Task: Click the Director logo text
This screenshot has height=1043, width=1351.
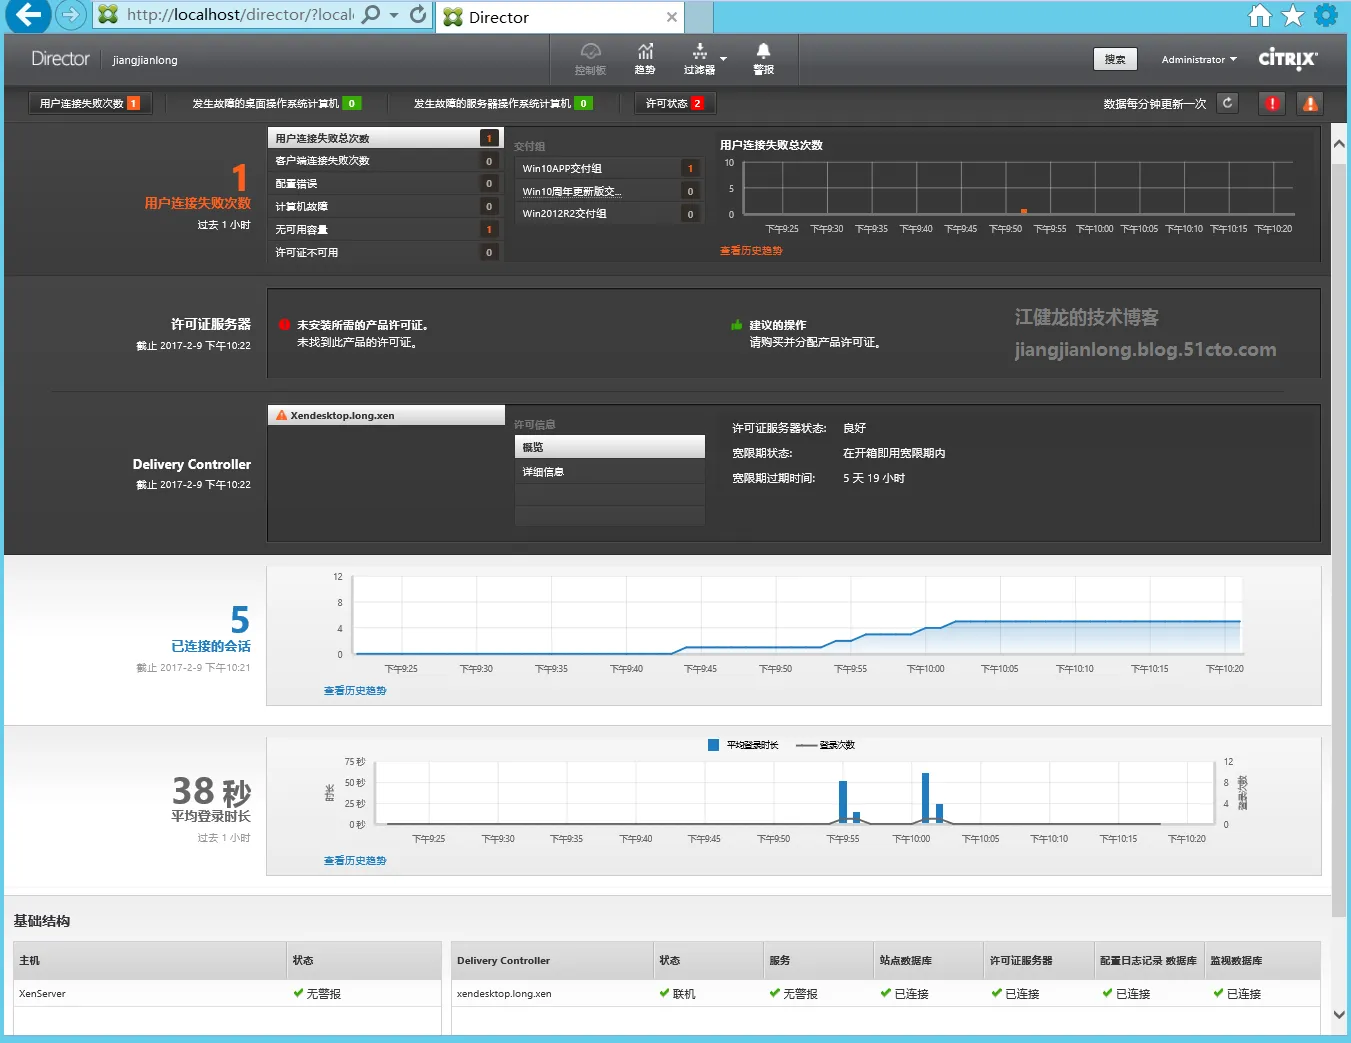Action: click(x=60, y=59)
